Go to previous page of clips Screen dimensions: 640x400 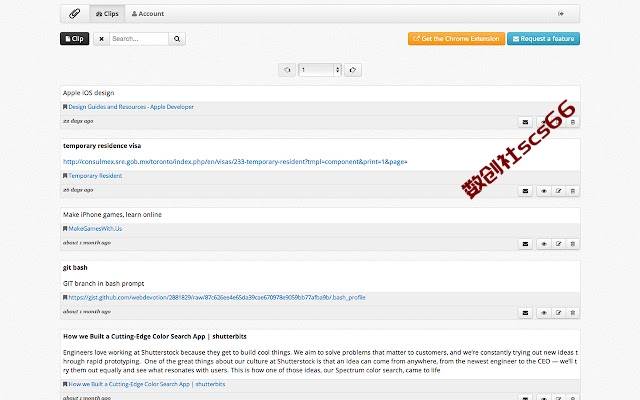287,70
